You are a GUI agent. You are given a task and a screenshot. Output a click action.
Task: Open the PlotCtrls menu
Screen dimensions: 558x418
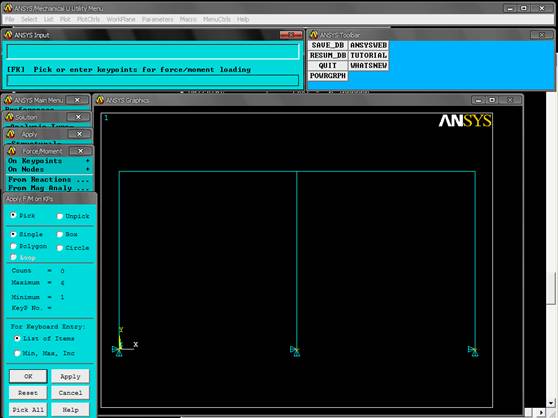88,19
